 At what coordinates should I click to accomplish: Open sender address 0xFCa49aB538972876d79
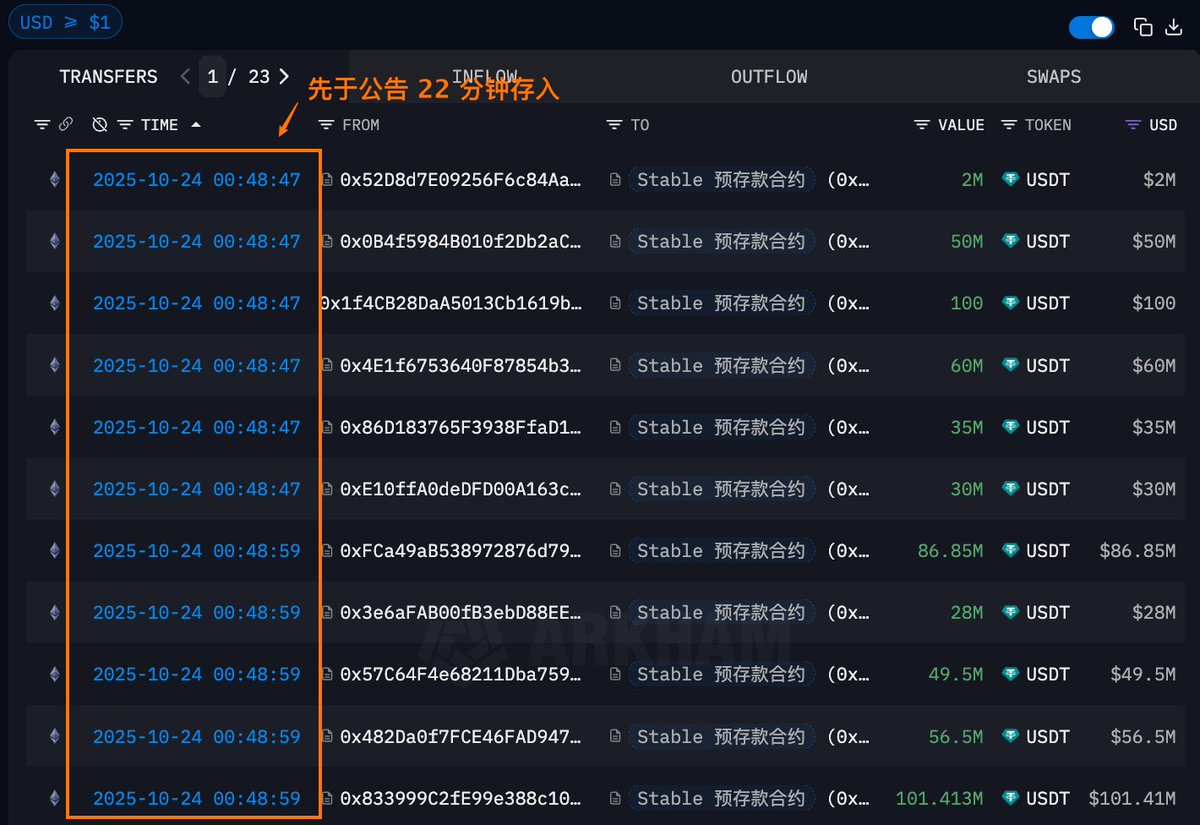pos(461,551)
